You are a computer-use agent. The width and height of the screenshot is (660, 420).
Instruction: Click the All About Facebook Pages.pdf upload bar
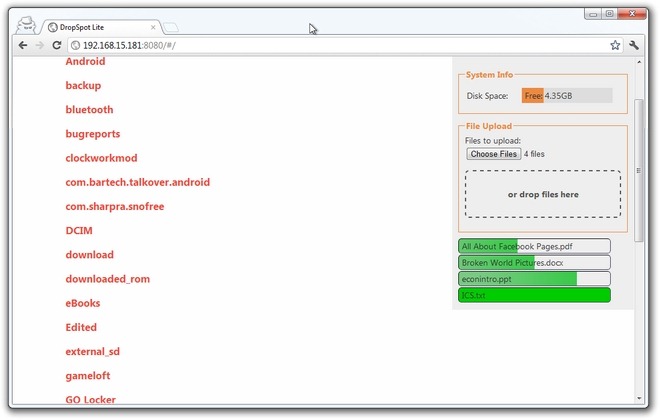click(534, 246)
